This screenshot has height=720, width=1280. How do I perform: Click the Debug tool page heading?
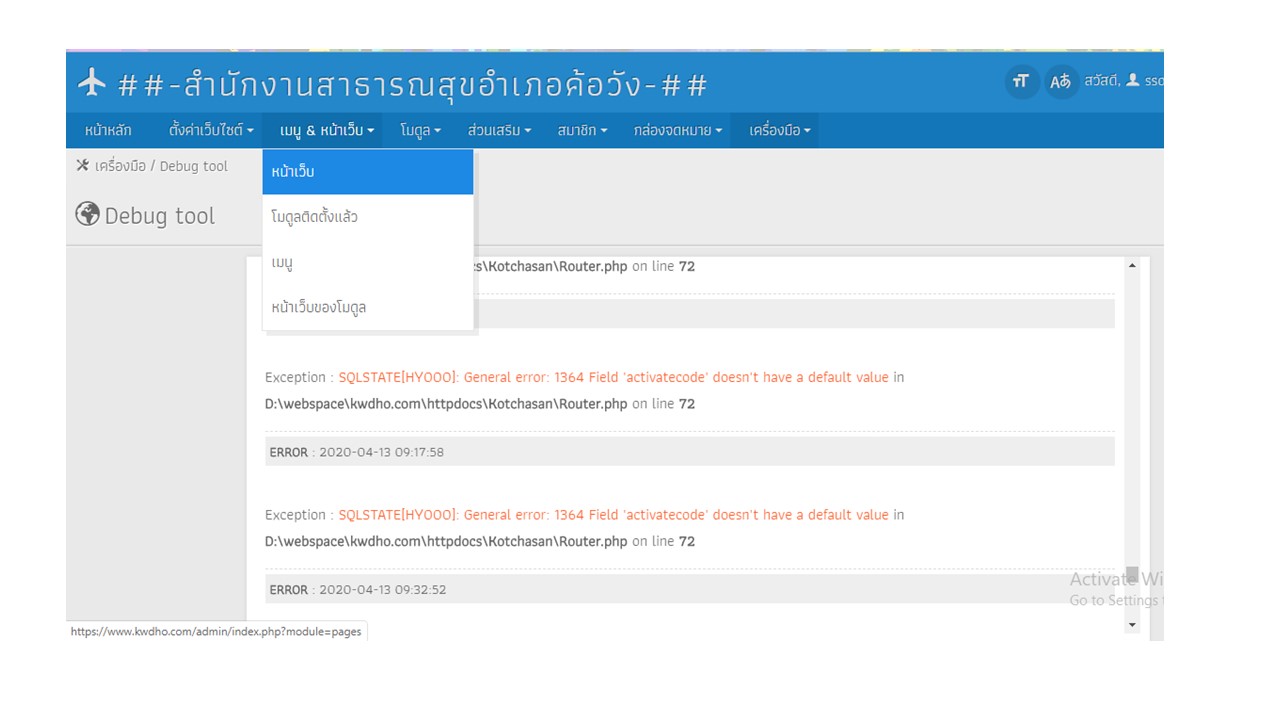pyautogui.click(x=160, y=216)
